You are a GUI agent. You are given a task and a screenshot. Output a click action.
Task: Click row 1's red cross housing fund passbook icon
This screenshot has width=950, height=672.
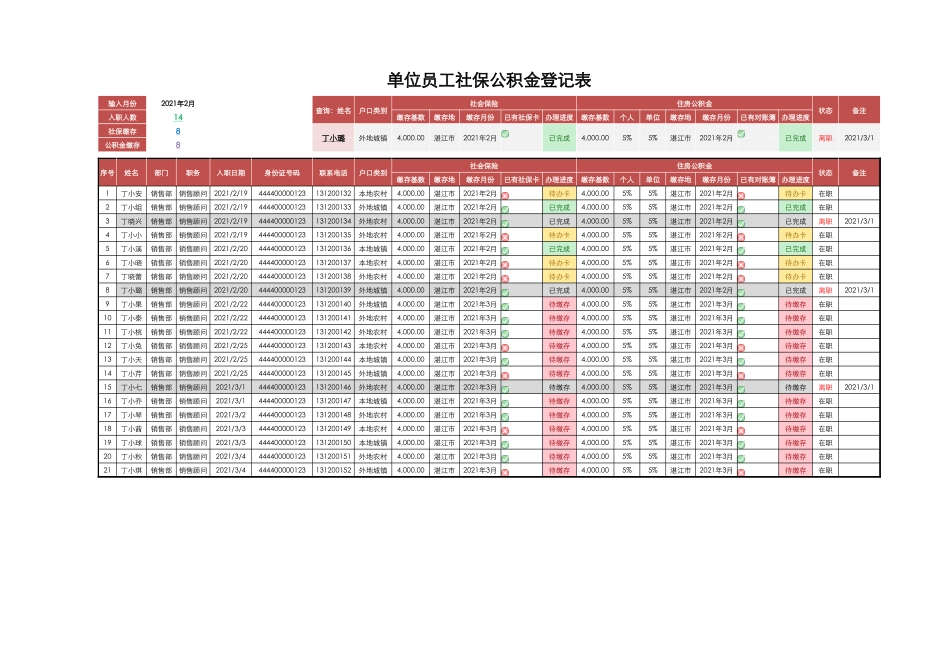click(x=742, y=196)
